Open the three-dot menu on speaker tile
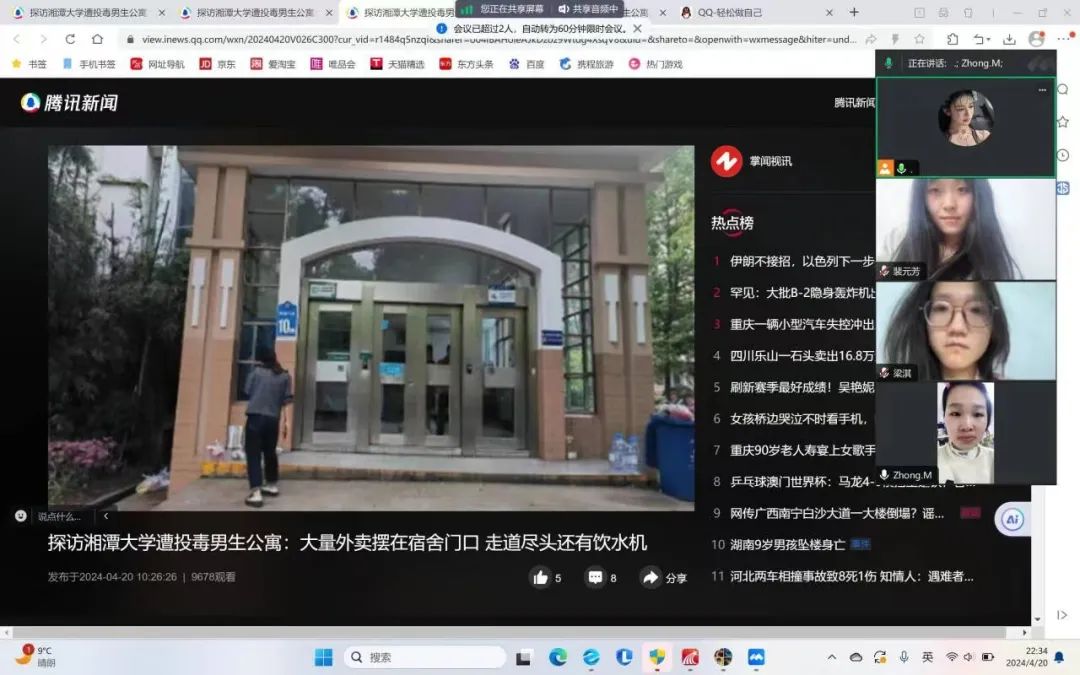The width and height of the screenshot is (1080, 675). click(1042, 90)
